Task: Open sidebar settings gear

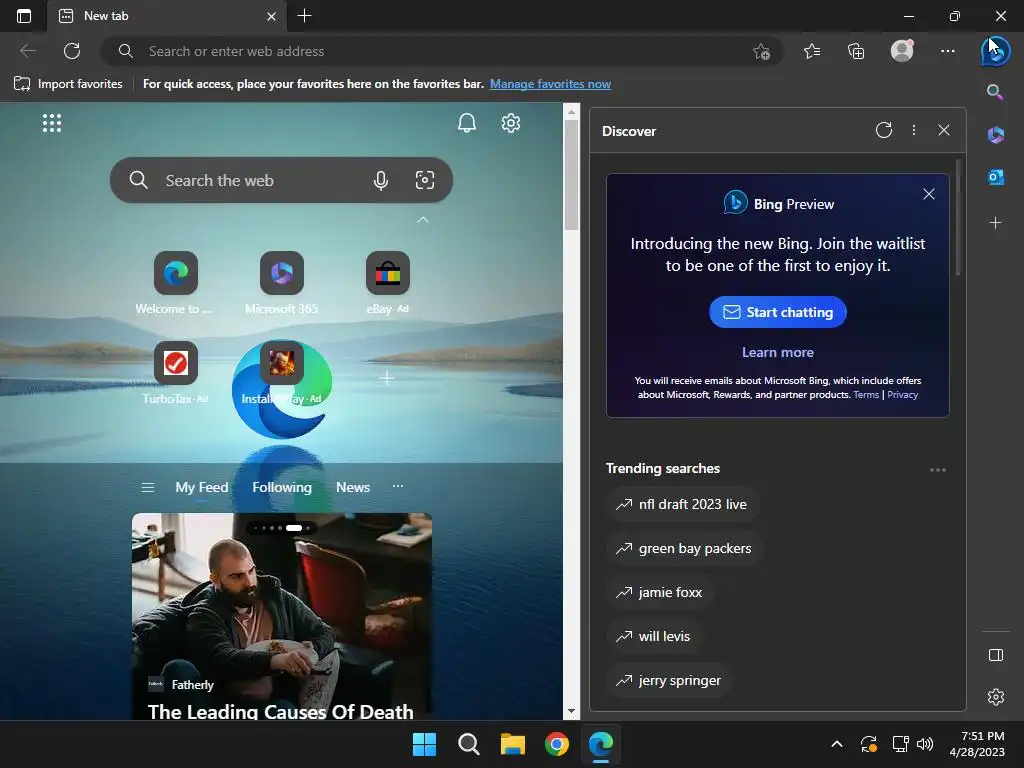Action: click(995, 697)
